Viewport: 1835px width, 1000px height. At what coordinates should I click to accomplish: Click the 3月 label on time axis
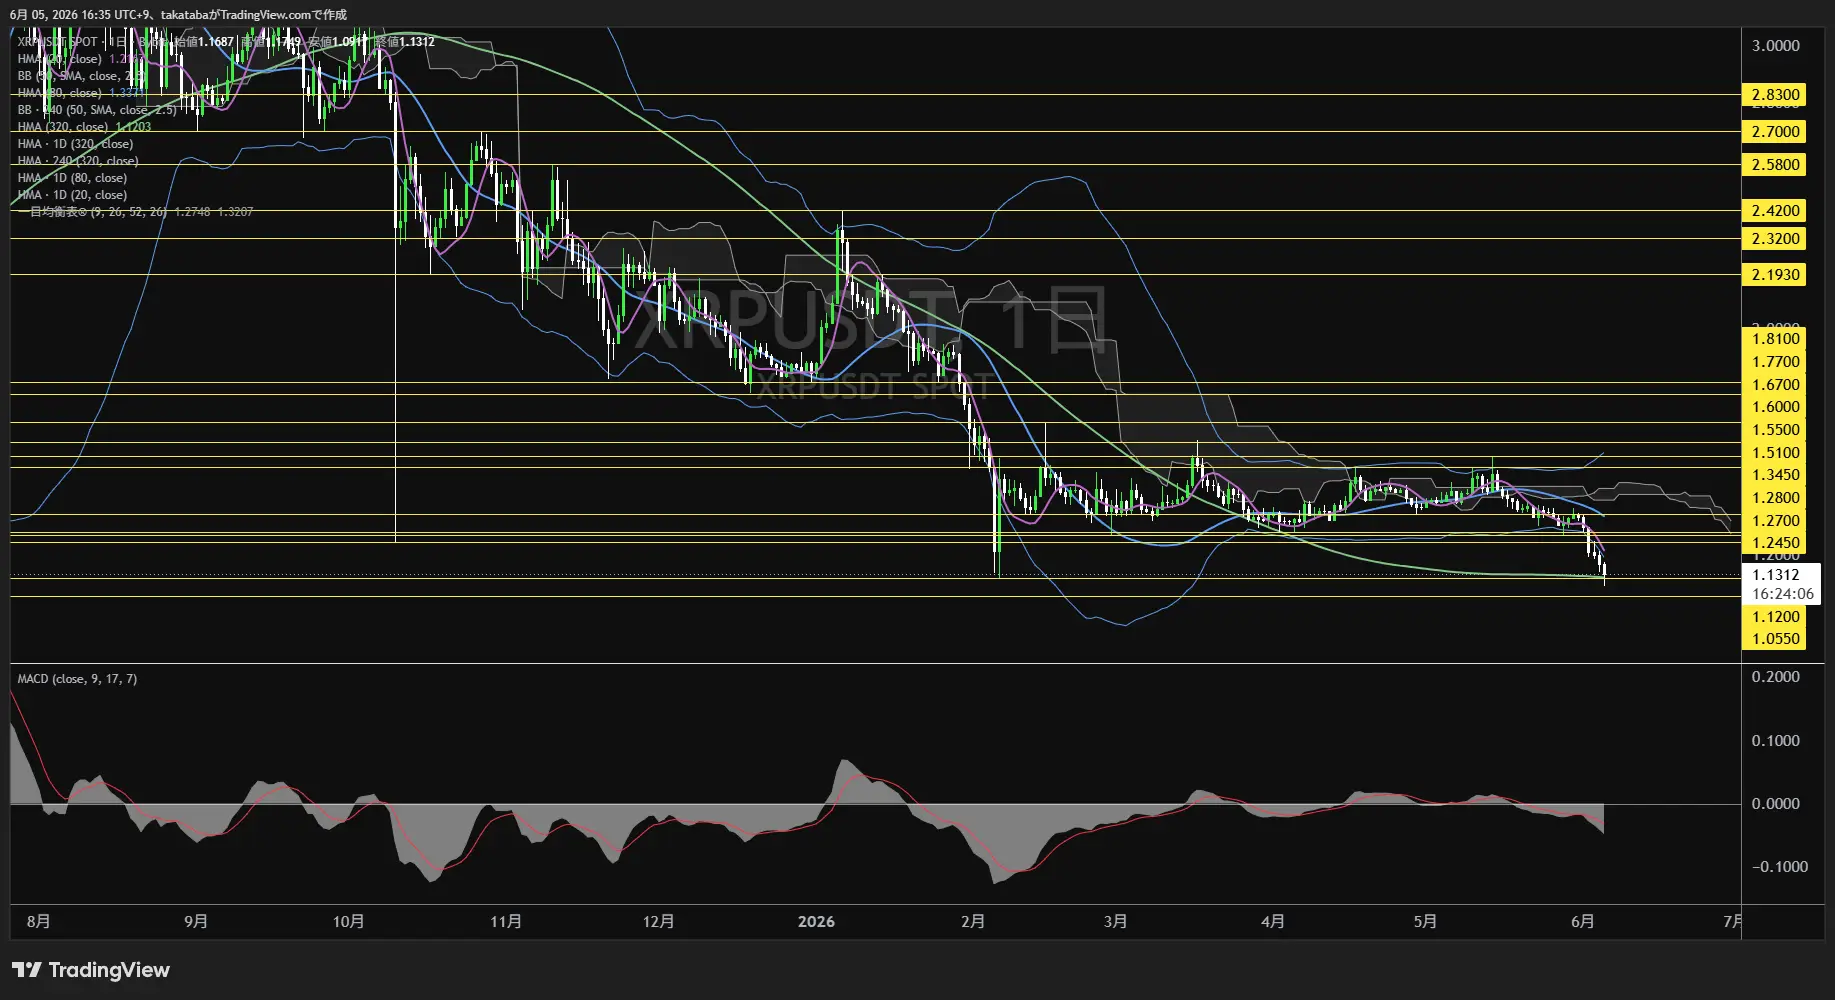click(x=1115, y=921)
